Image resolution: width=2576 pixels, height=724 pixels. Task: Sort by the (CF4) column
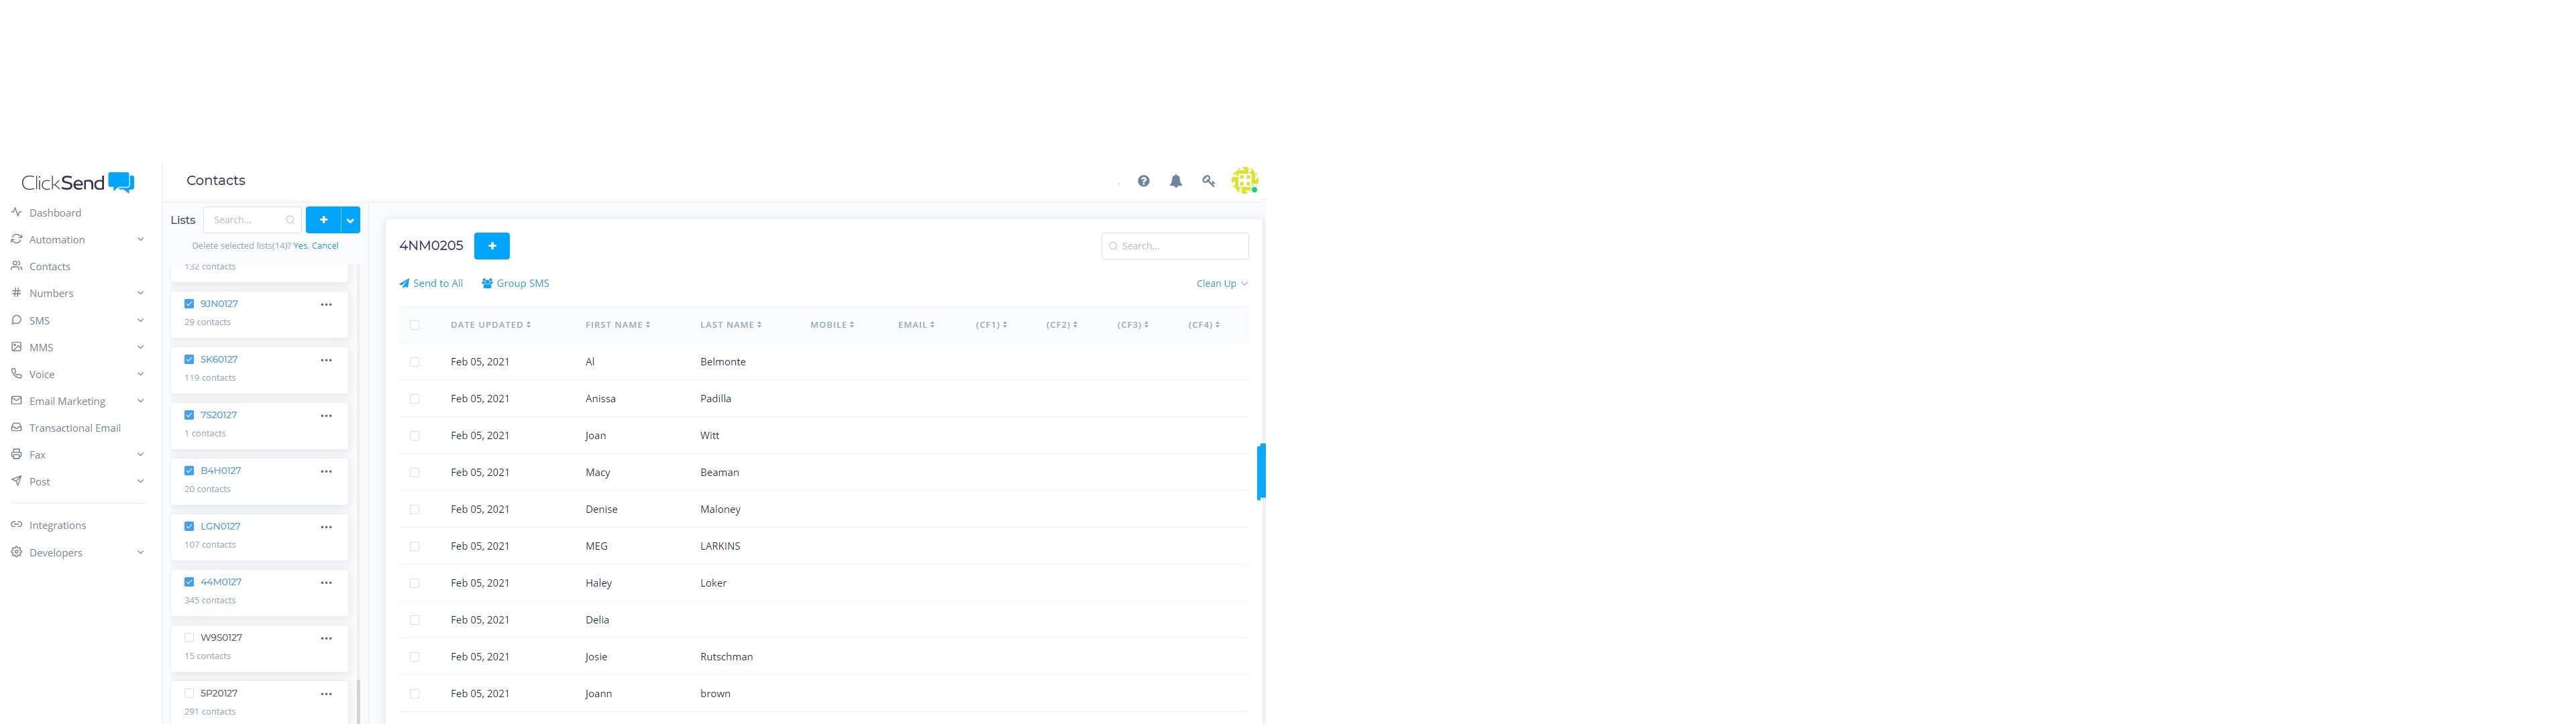[x=1204, y=325]
